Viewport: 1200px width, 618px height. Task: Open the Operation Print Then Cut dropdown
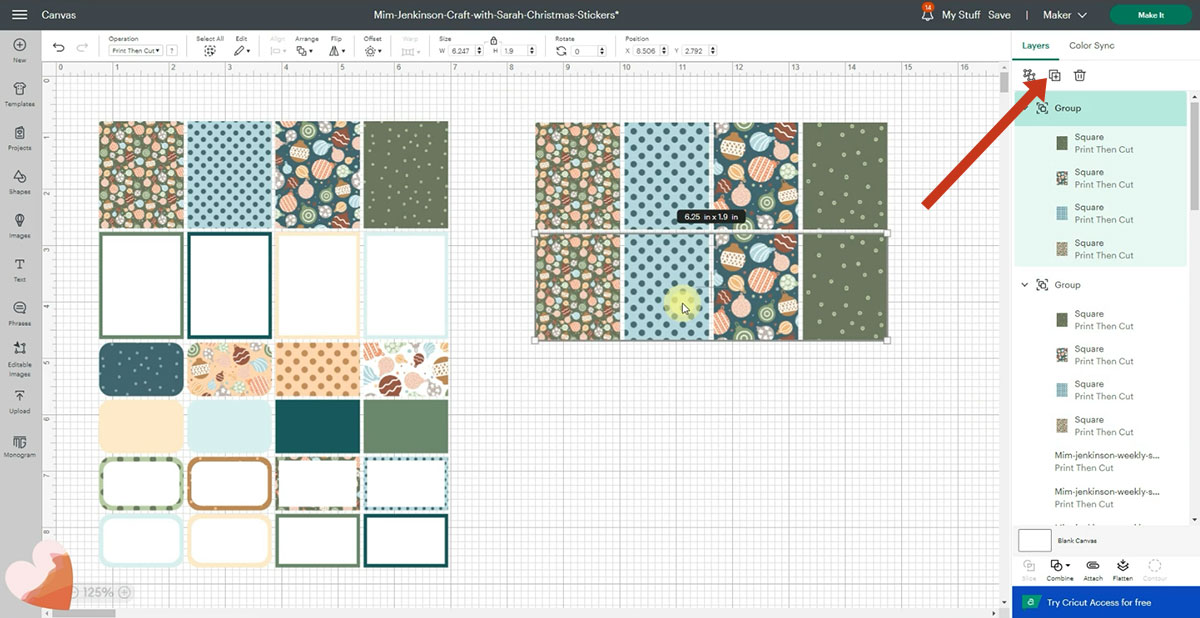click(135, 50)
